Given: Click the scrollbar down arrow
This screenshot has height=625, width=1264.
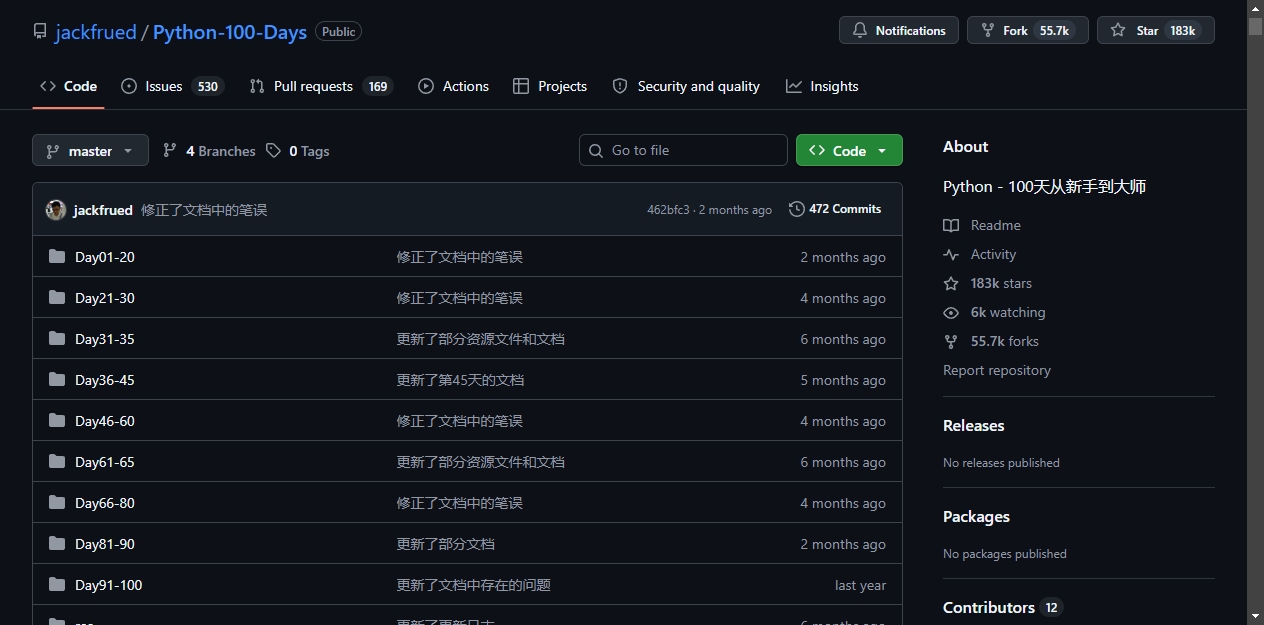Looking at the screenshot, I should [1255, 616].
